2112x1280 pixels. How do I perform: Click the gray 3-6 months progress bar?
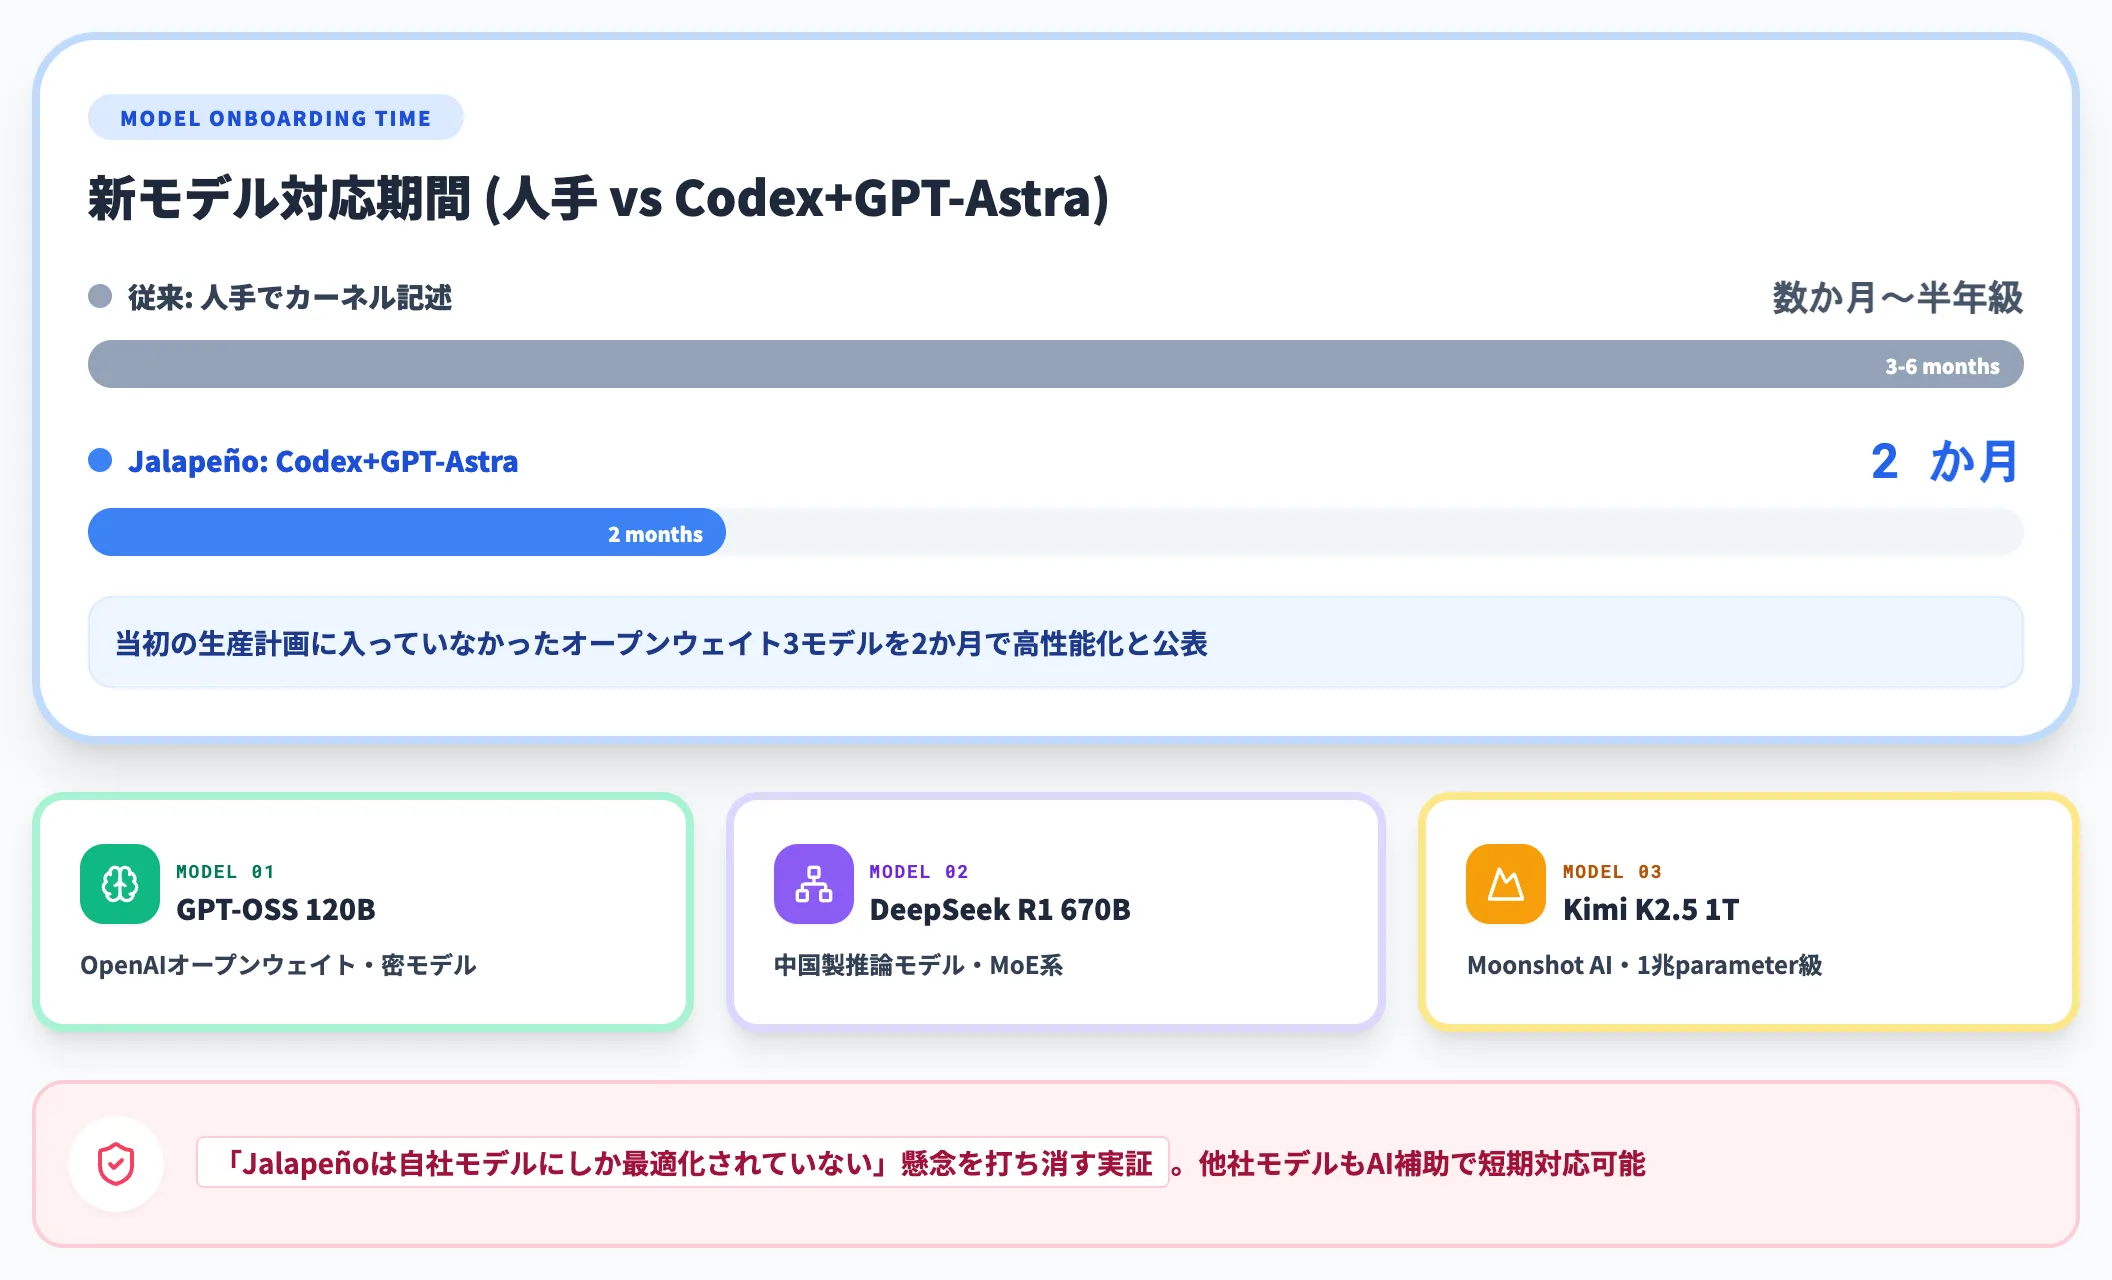coord(1056,364)
